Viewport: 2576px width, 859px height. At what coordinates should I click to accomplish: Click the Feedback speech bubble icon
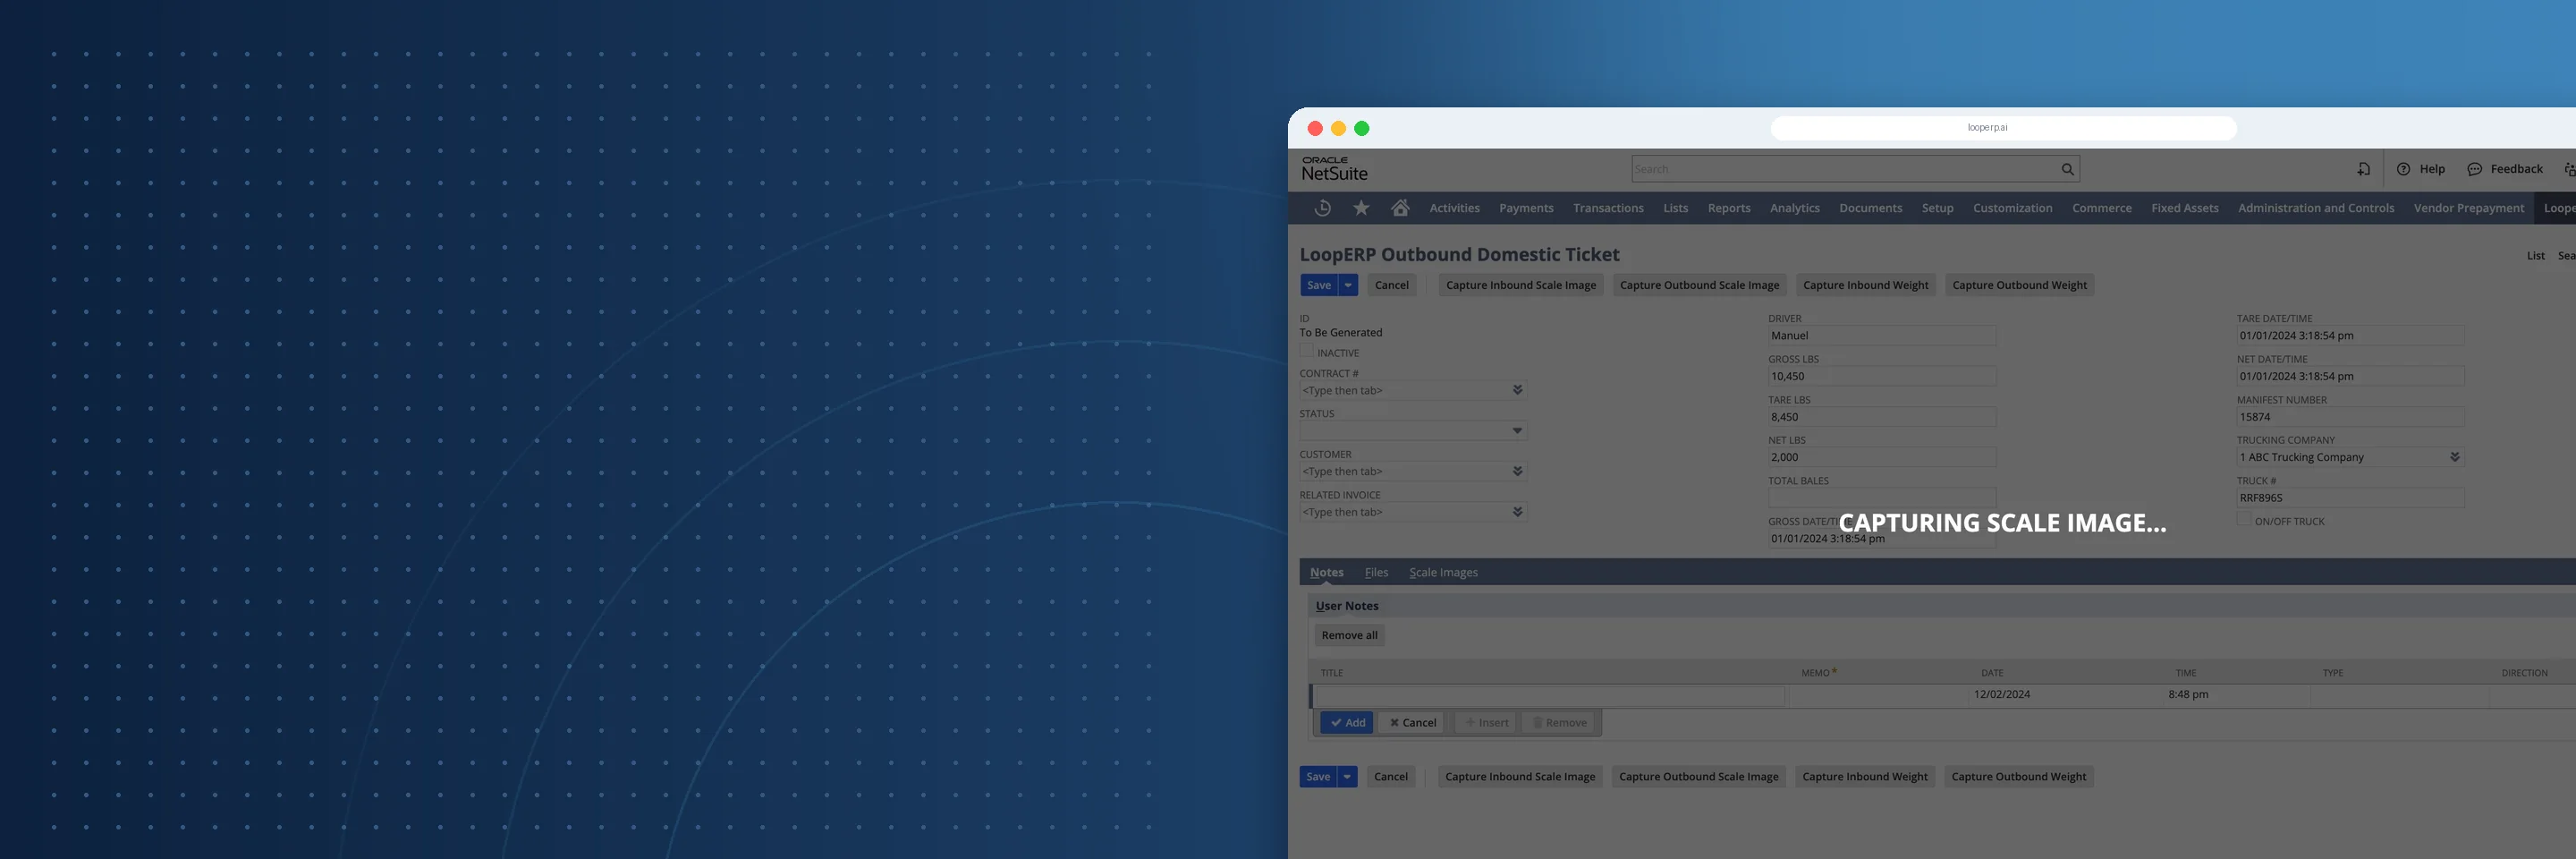pos(2474,169)
